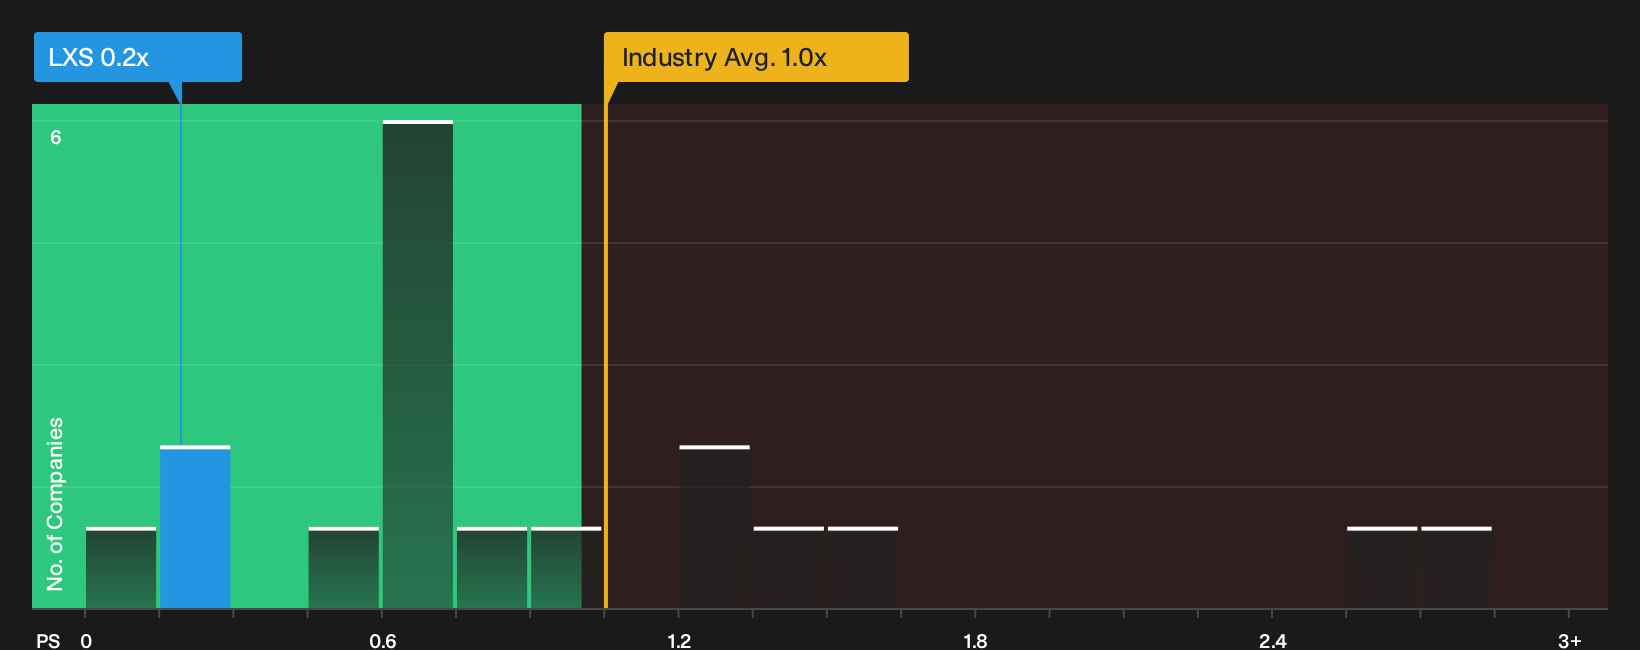Screen dimensions: 1640x650
Task: Click the '3+' x-axis tick label
Action: point(1570,641)
